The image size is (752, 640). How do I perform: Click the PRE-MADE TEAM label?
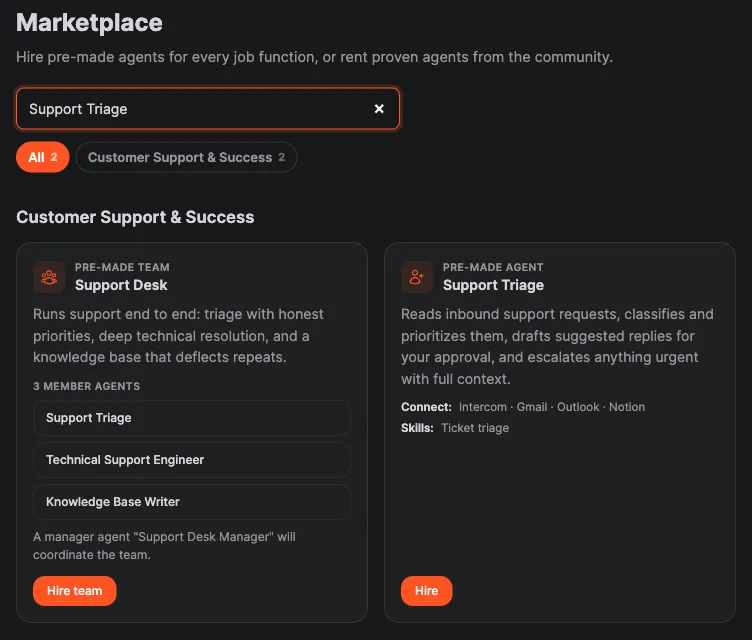[x=122, y=267]
